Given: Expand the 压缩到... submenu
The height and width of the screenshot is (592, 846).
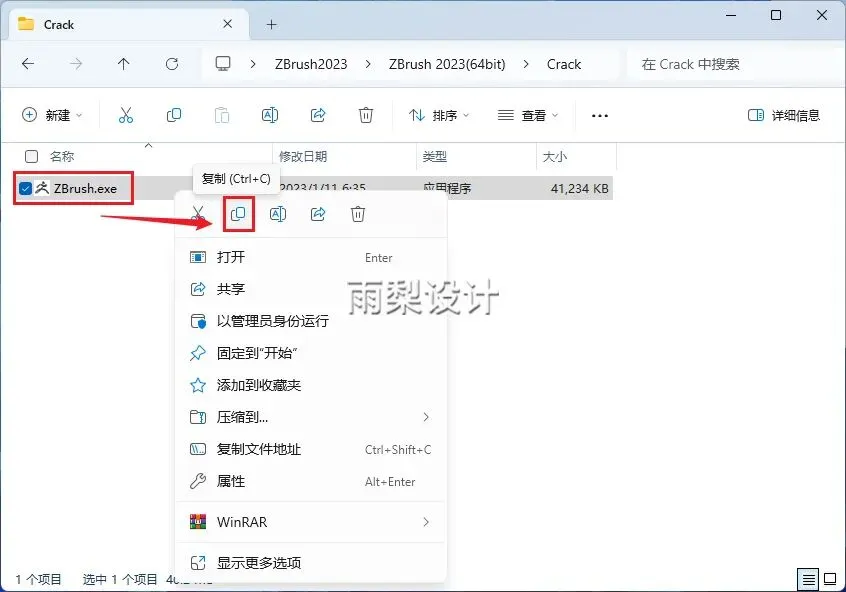Looking at the screenshot, I should (426, 417).
